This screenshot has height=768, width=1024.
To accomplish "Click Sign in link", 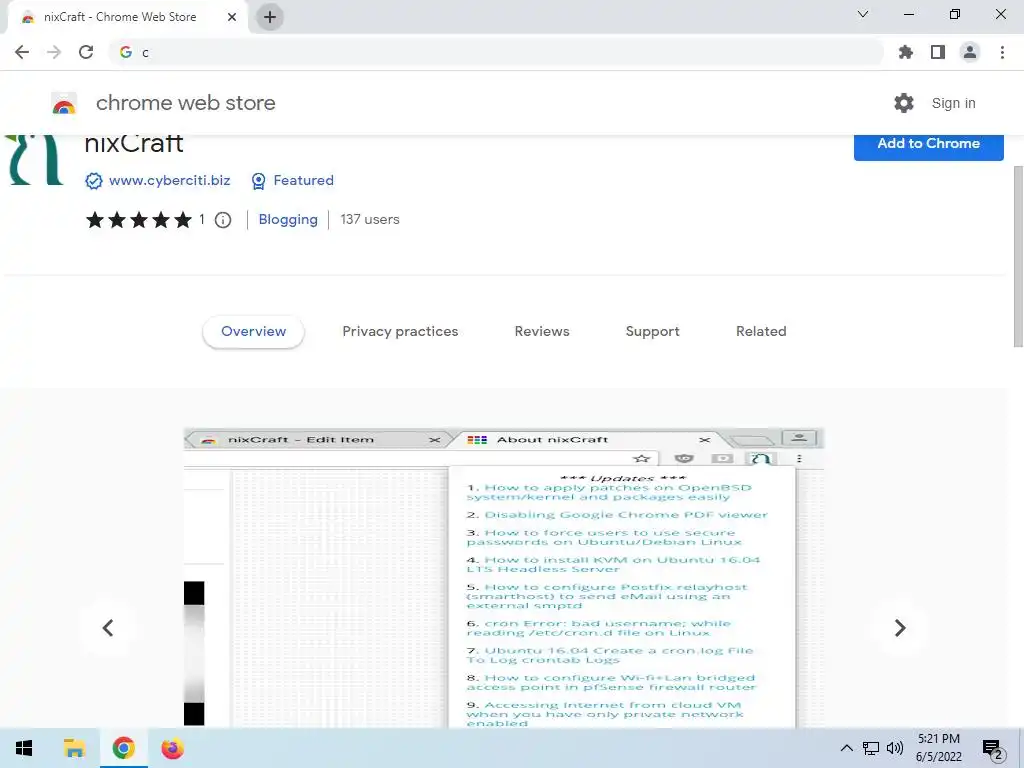I will (953, 103).
